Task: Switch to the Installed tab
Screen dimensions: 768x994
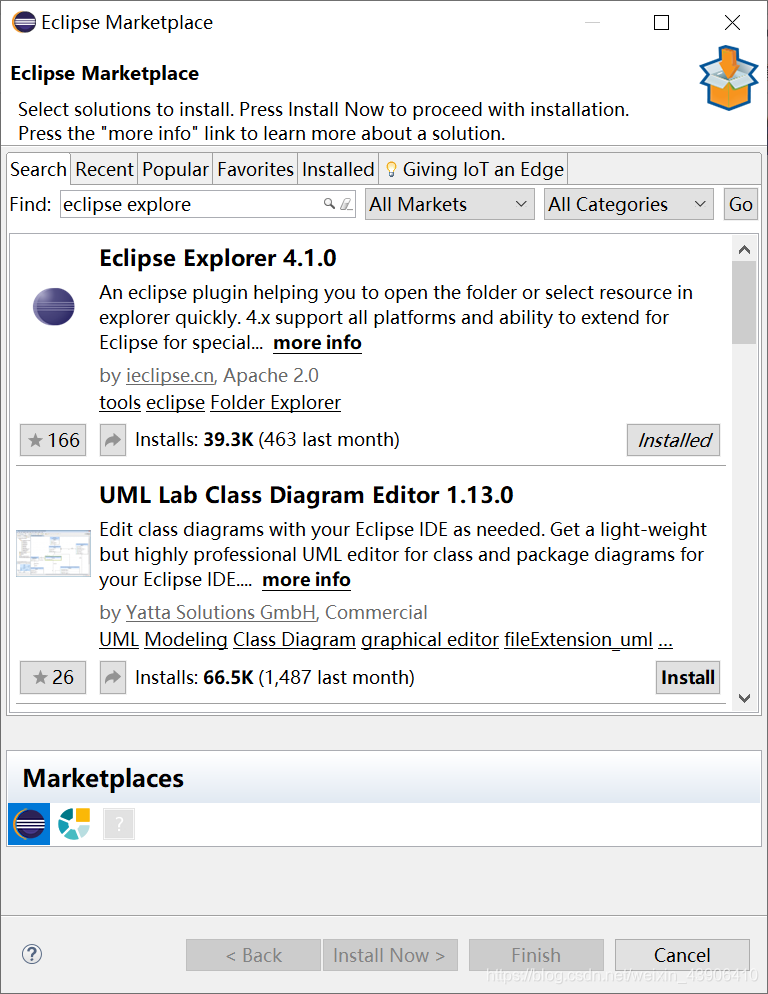Action: 338,169
